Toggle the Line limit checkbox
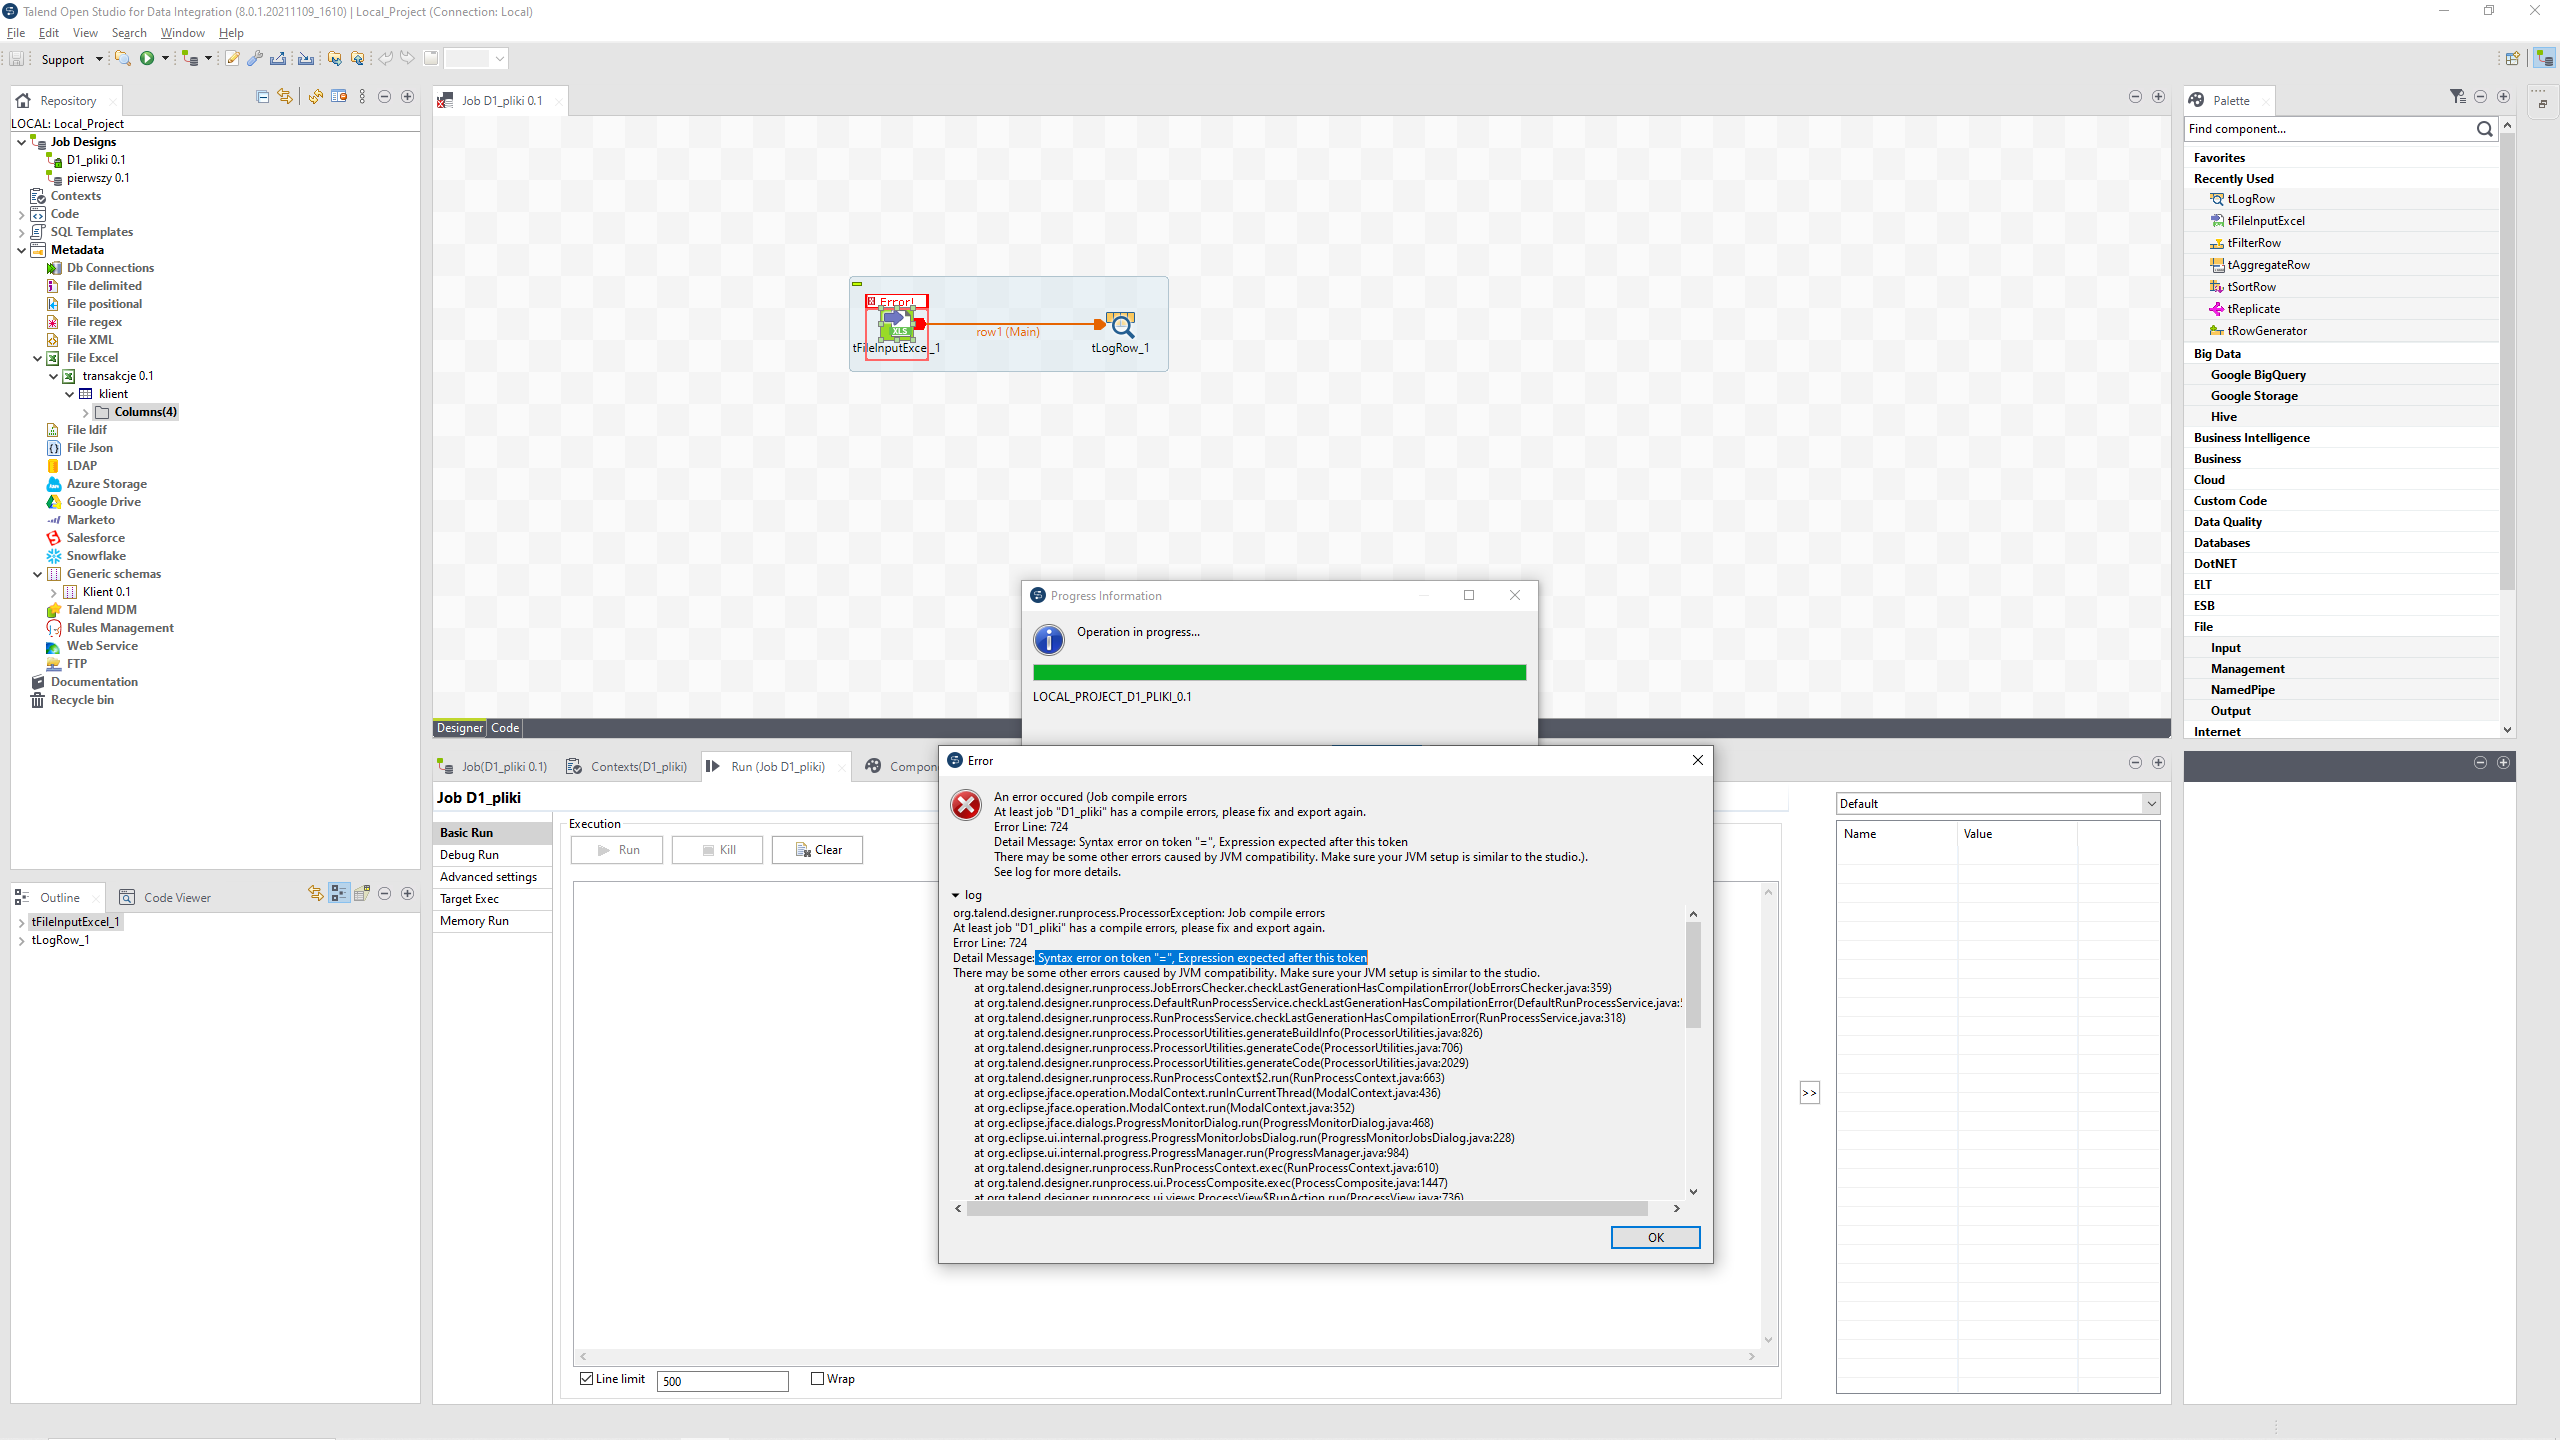2560x1440 pixels. [587, 1379]
